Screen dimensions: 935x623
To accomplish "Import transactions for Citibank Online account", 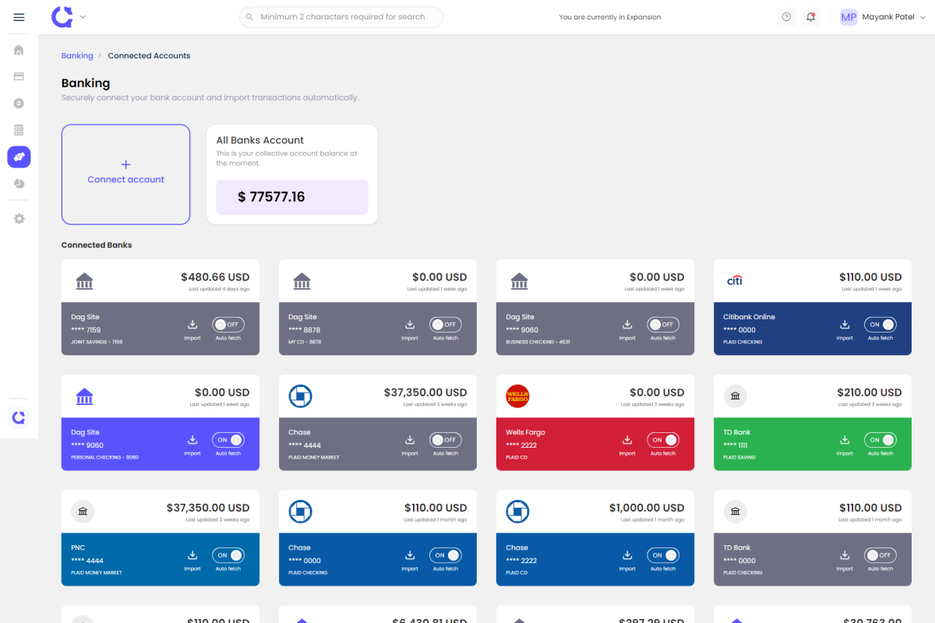I will tap(844, 324).
